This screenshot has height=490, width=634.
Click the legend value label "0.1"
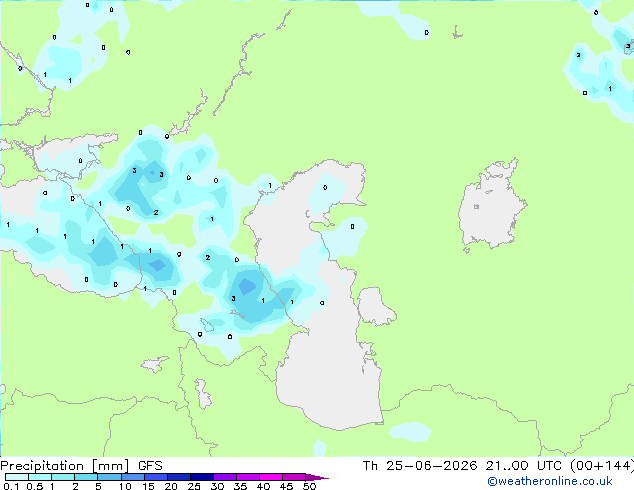[11, 486]
